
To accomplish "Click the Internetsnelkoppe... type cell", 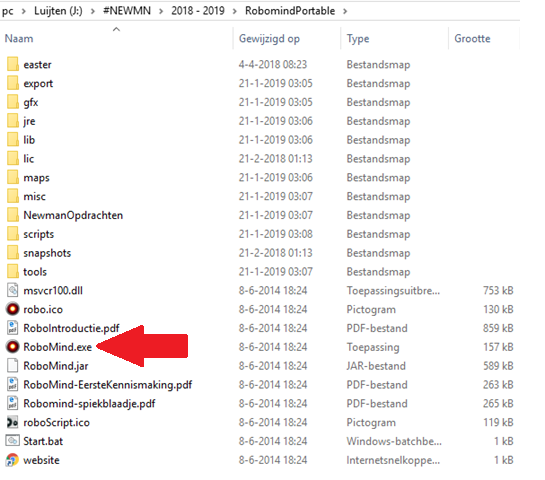I will tap(393, 460).
